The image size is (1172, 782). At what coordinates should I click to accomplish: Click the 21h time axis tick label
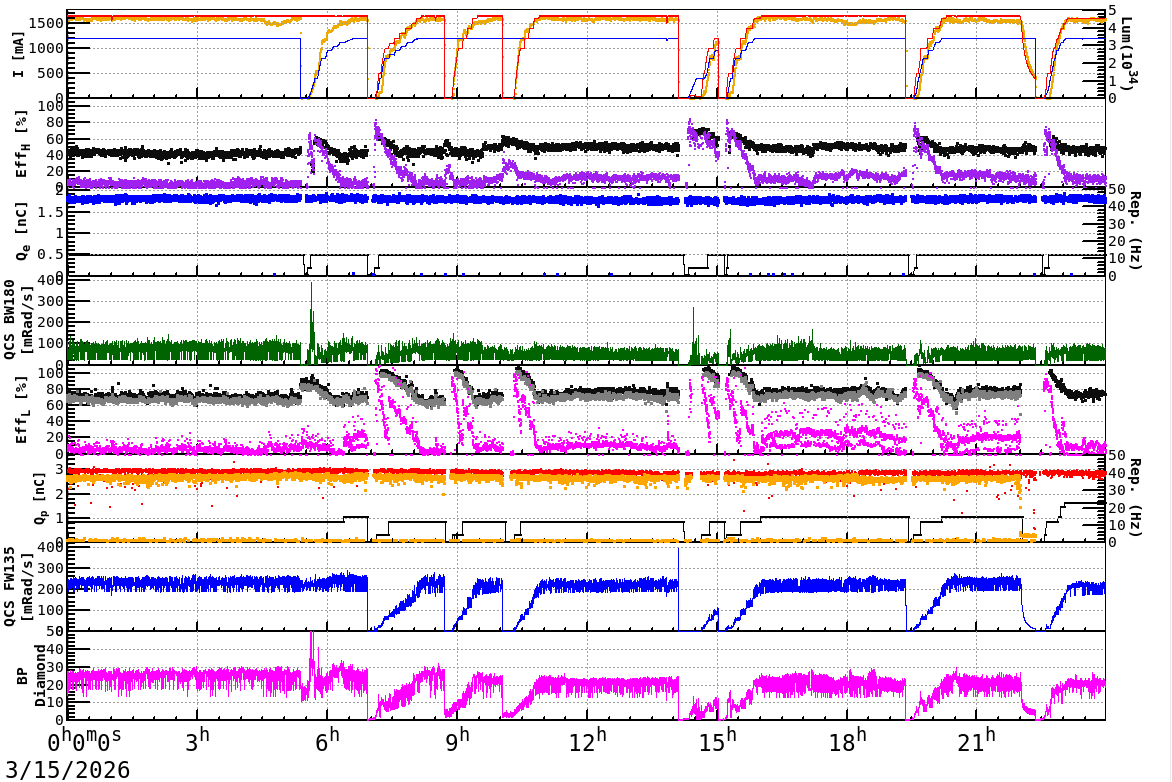pos(978,741)
